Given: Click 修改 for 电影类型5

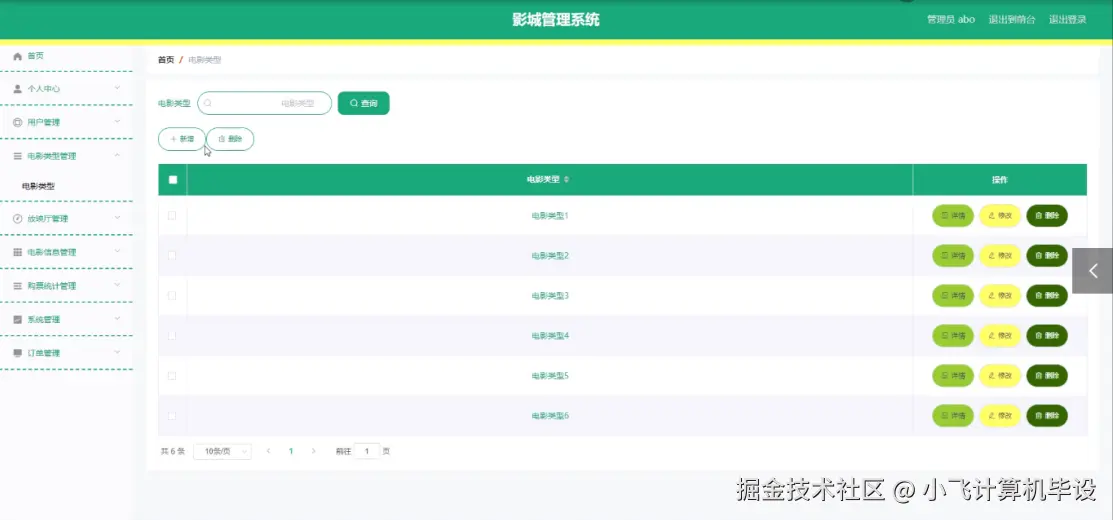Looking at the screenshot, I should [x=1000, y=376].
